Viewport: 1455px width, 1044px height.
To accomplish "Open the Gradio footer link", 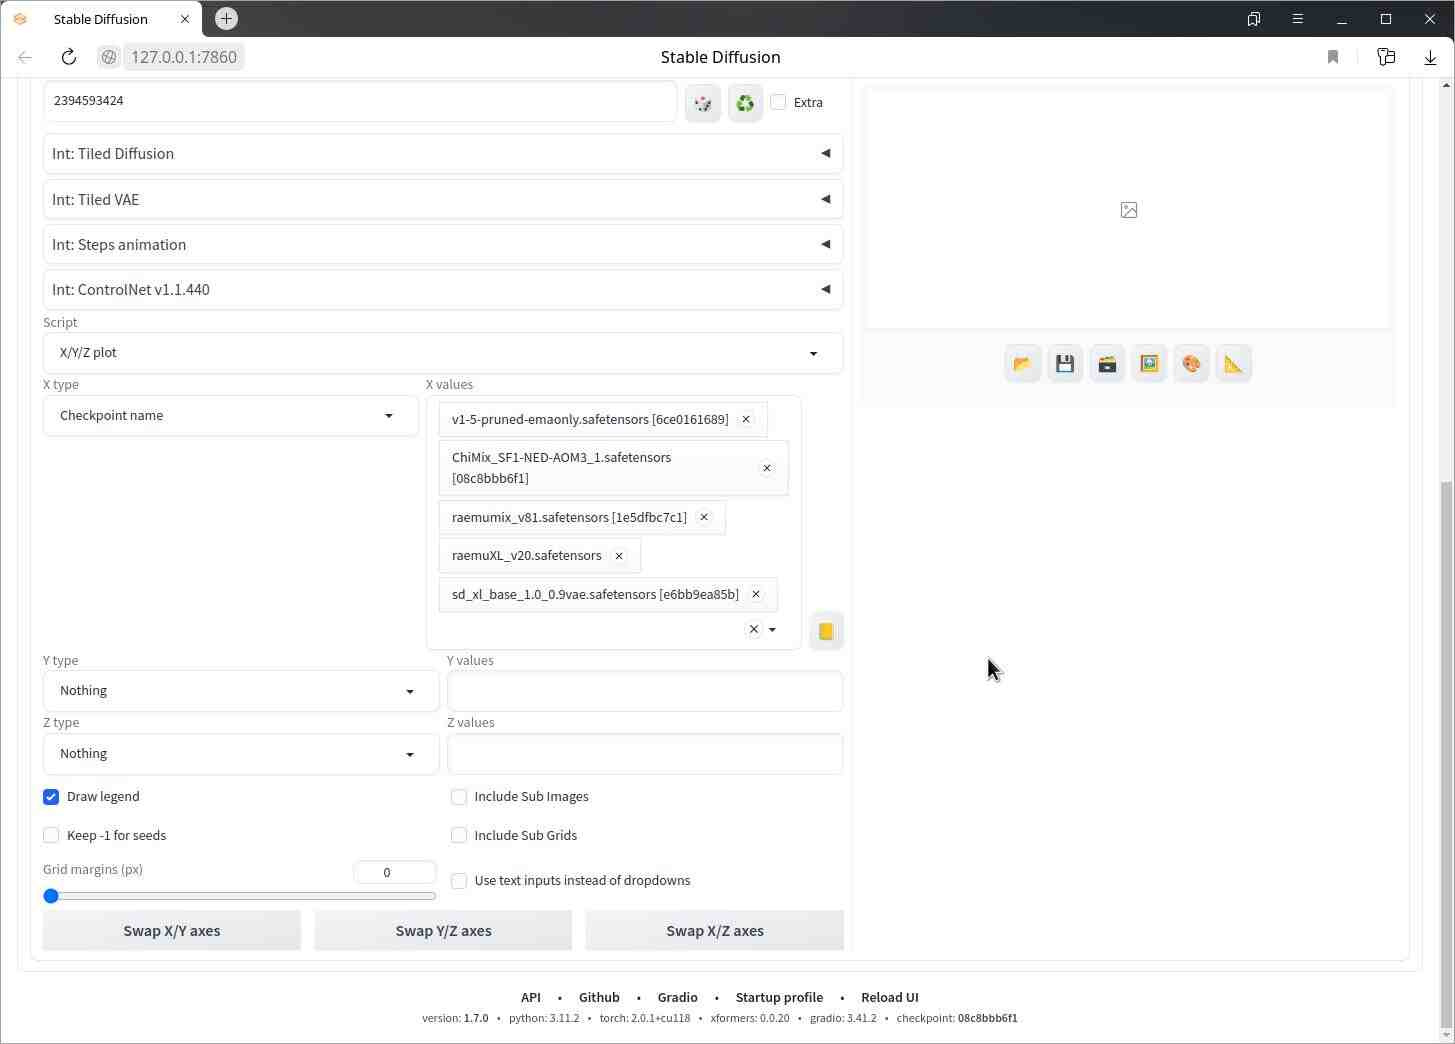I will click(x=677, y=997).
